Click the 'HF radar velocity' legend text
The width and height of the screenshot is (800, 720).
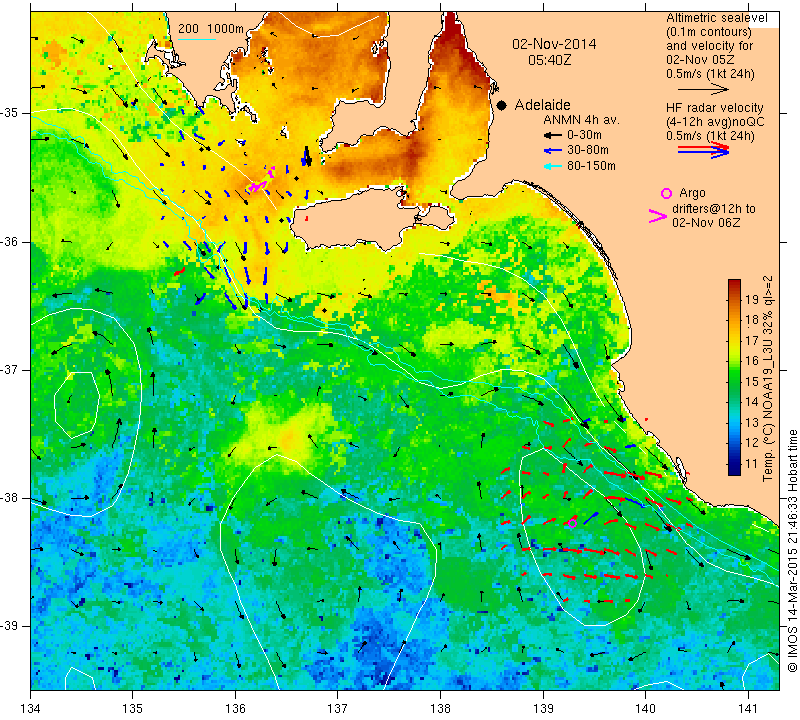(715, 108)
